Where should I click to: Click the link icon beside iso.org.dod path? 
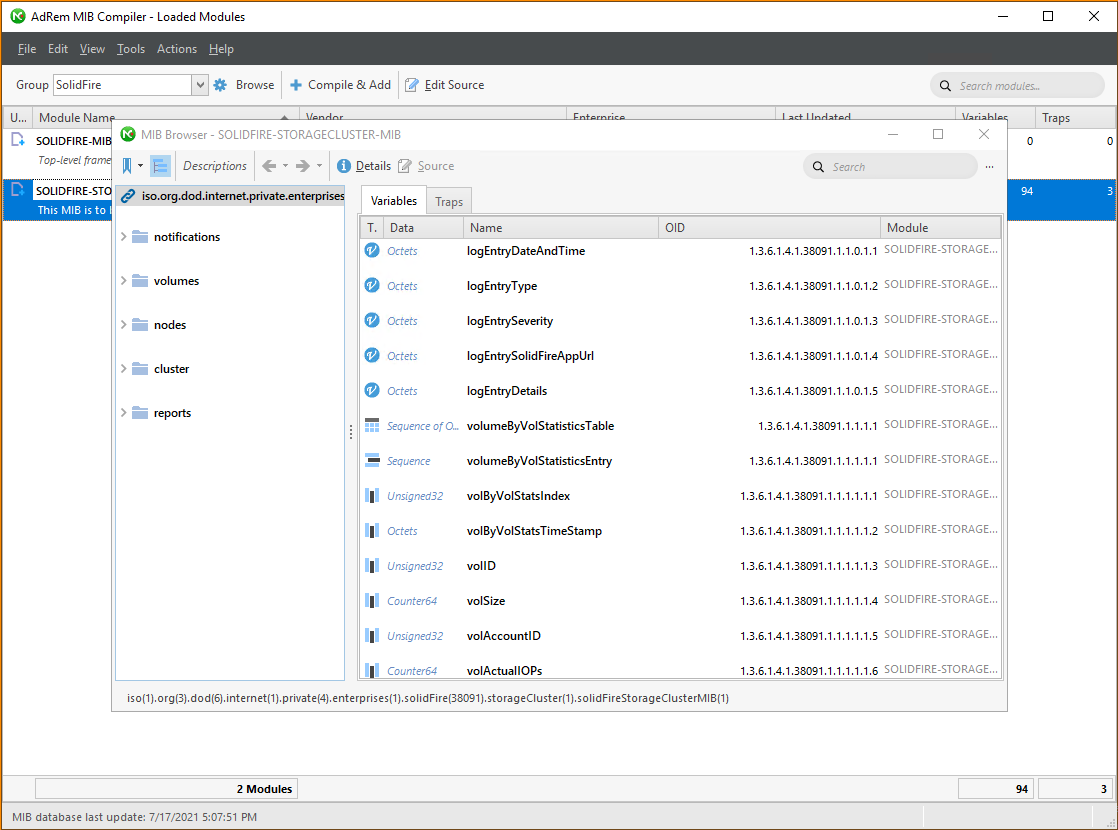coord(128,196)
